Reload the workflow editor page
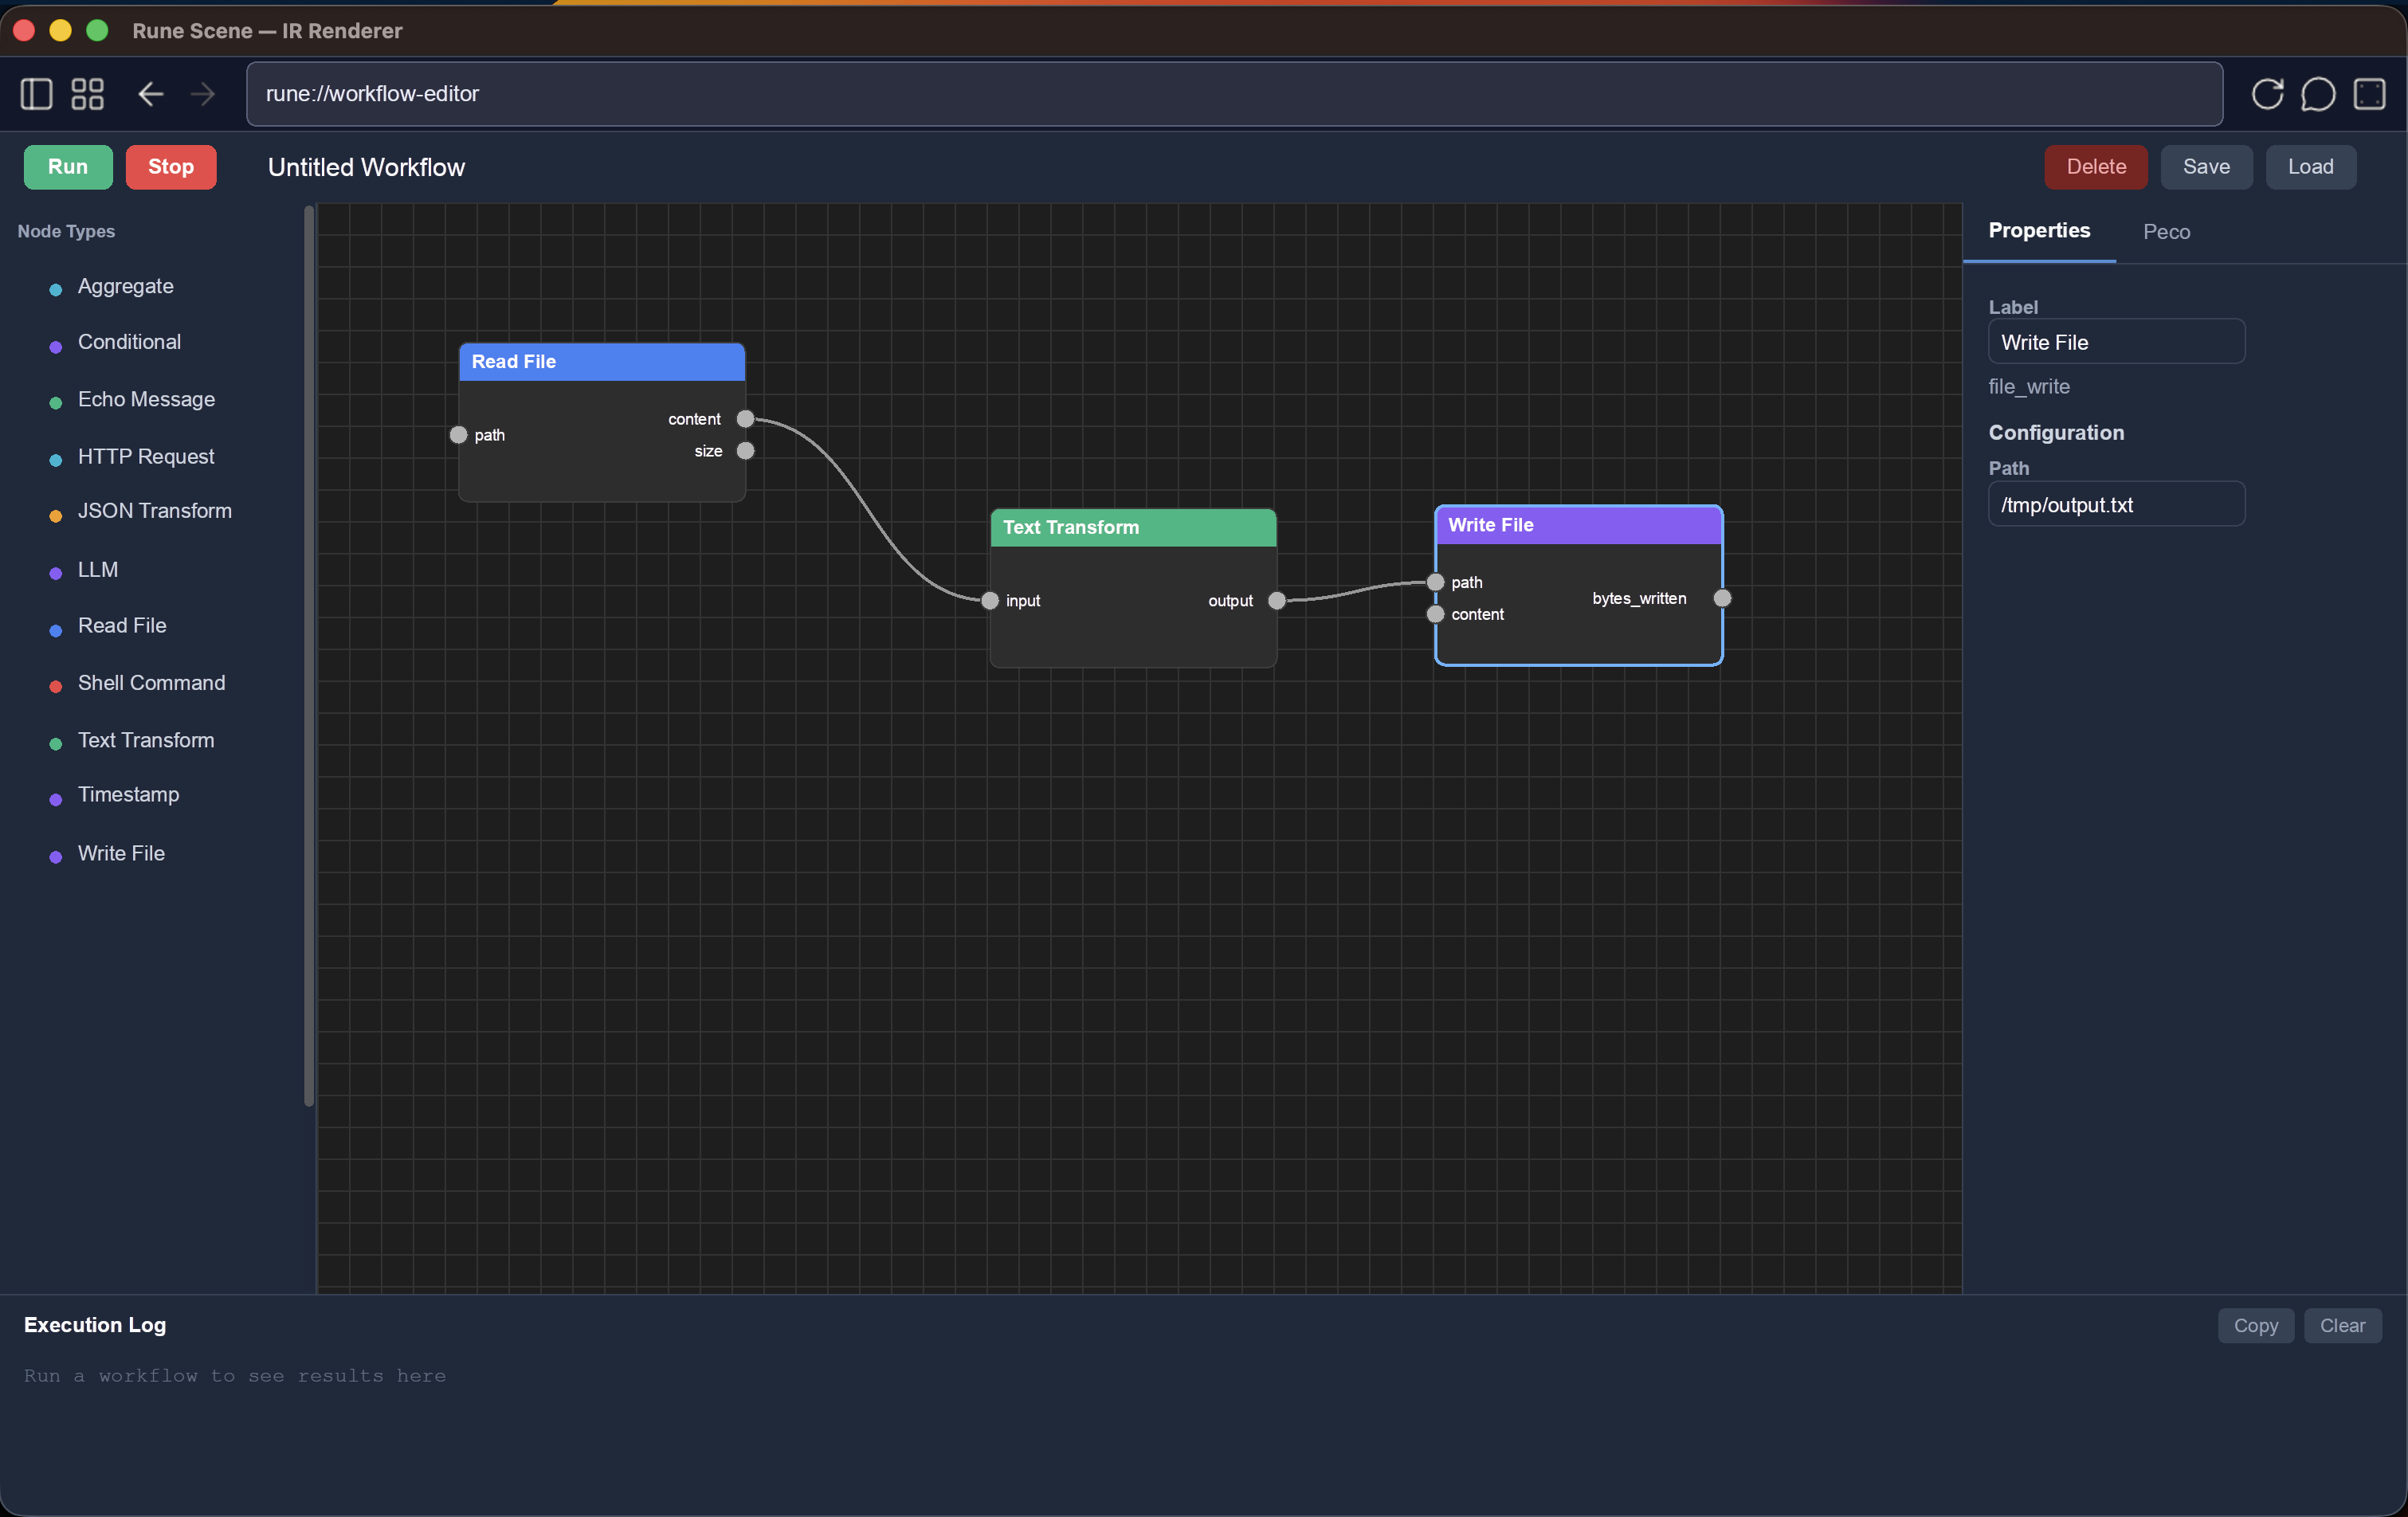 coord(2268,93)
